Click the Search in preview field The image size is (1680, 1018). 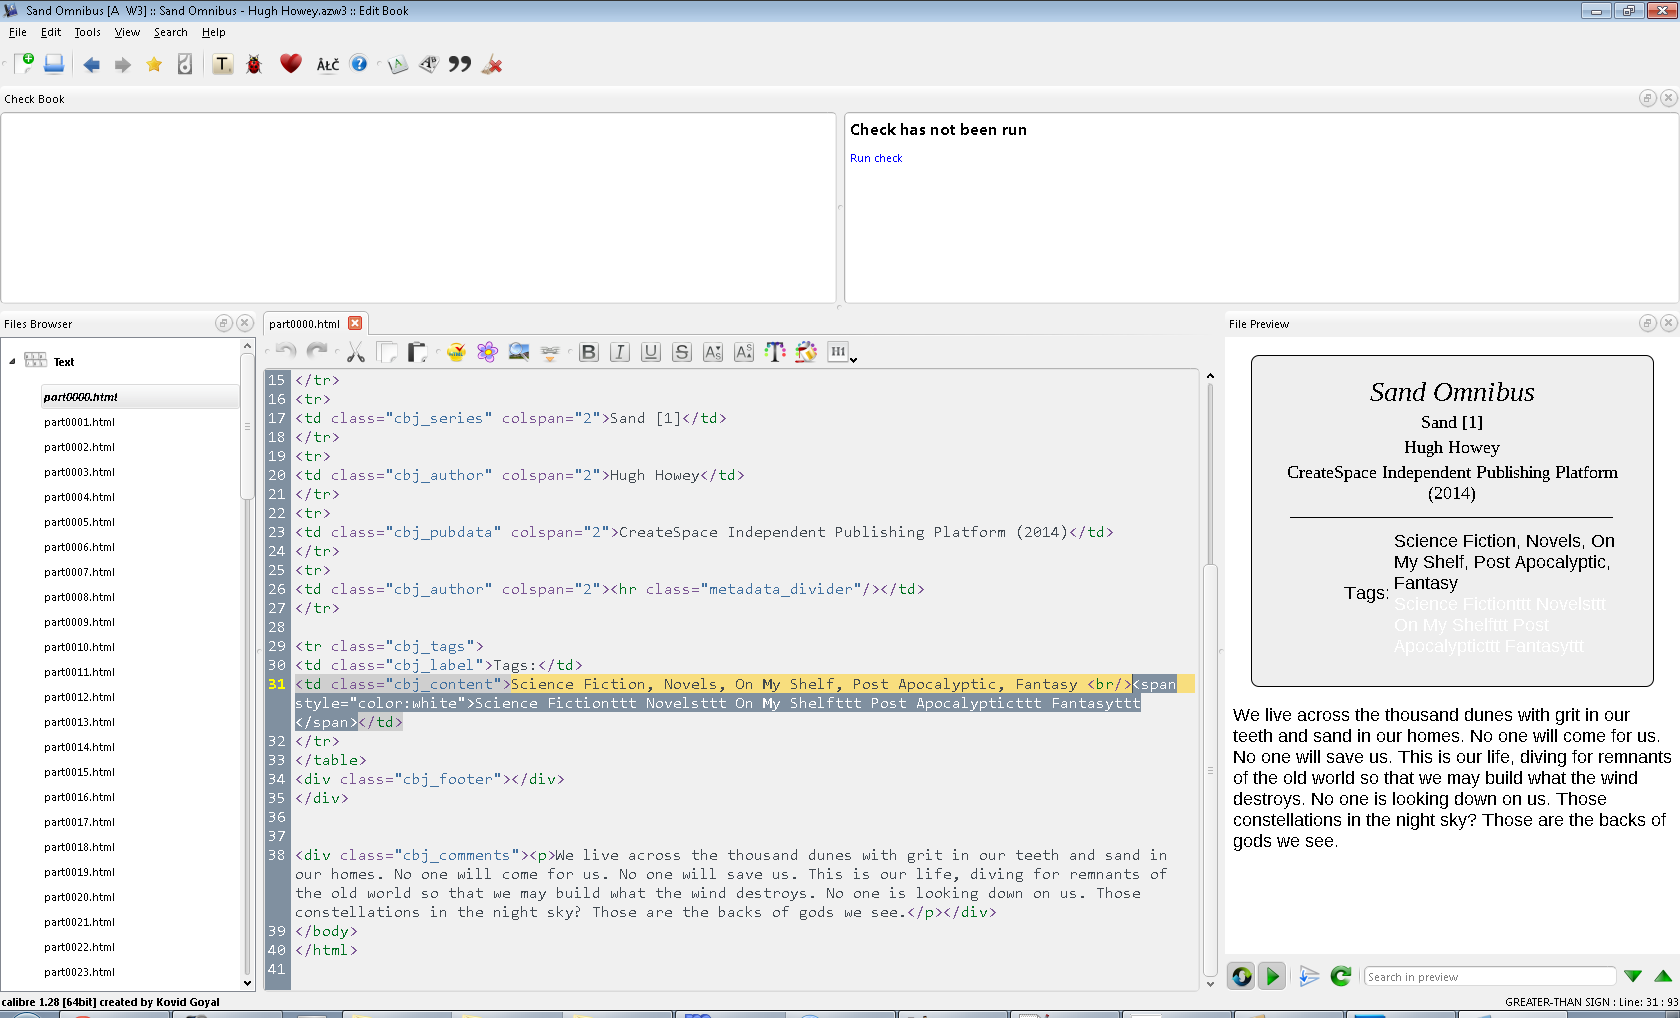(x=1489, y=977)
